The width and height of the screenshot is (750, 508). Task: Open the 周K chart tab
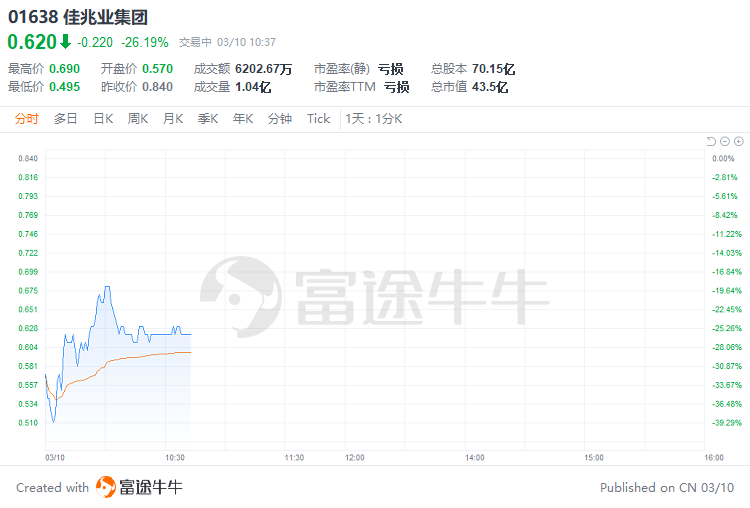coord(138,119)
